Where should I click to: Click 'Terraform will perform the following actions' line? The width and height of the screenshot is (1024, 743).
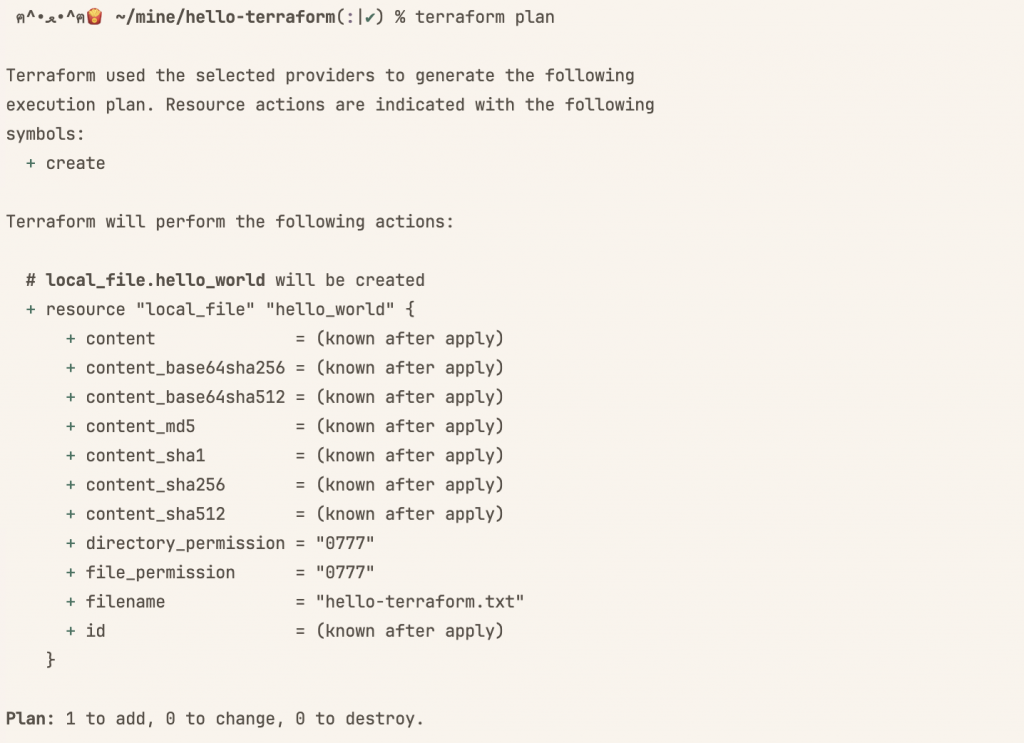(x=230, y=222)
